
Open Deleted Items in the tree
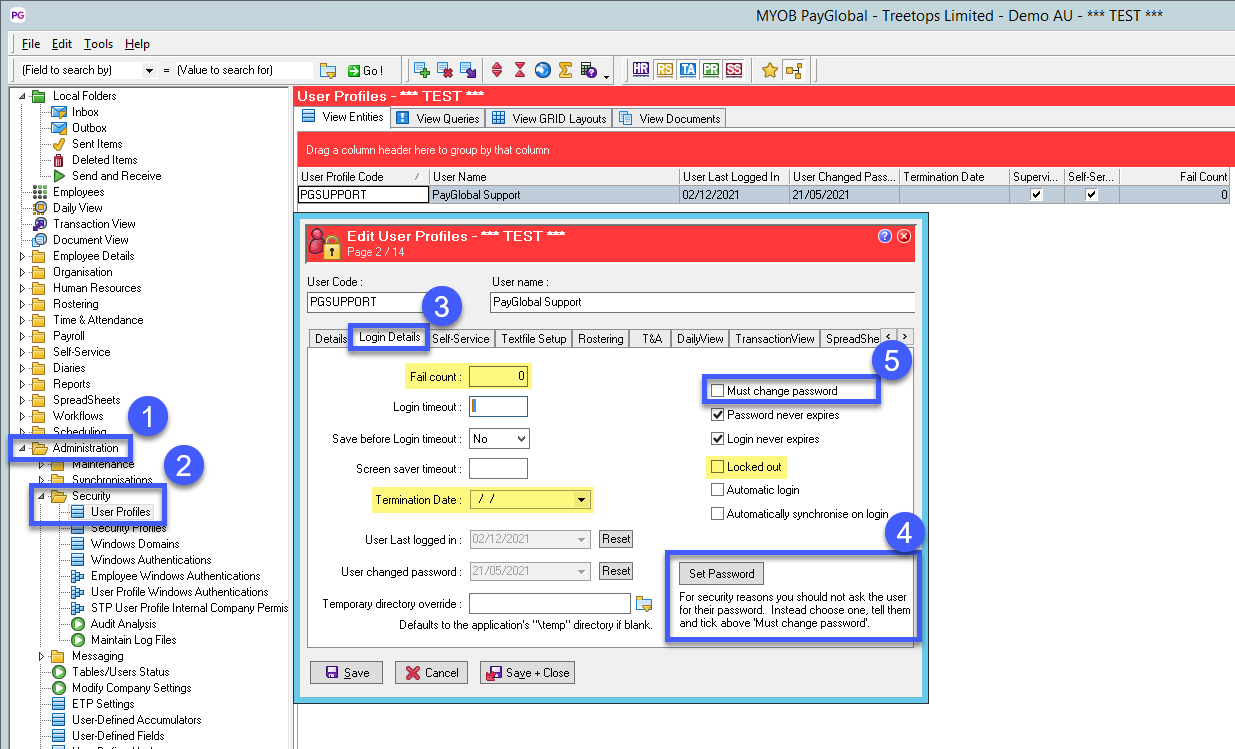pos(104,160)
